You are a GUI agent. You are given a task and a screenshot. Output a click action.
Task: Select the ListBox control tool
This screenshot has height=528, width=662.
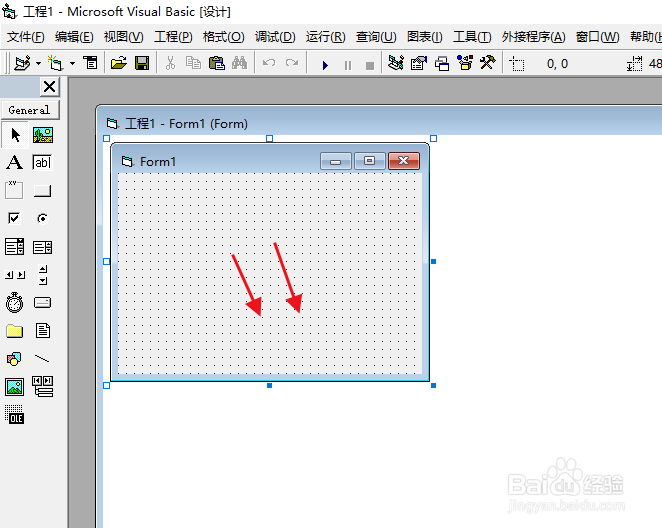(42, 247)
